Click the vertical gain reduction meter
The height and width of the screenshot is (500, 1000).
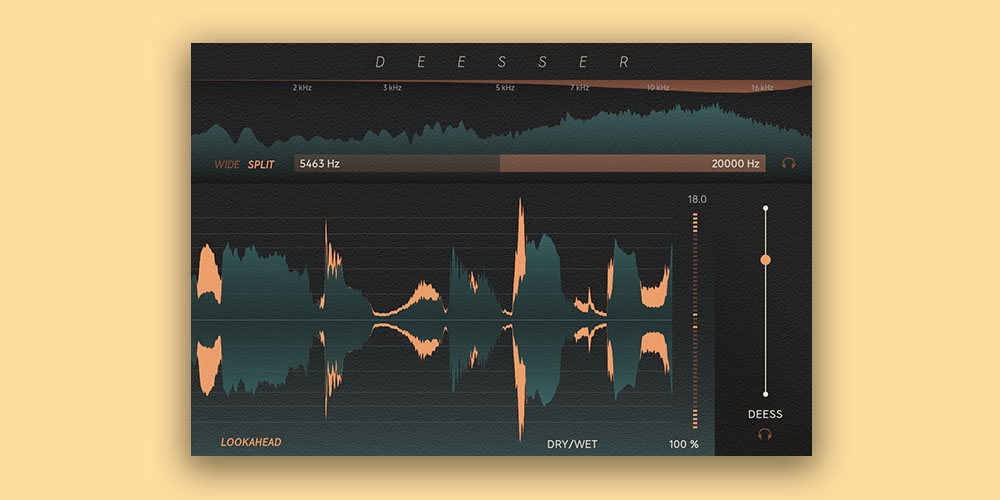pyautogui.click(x=695, y=320)
